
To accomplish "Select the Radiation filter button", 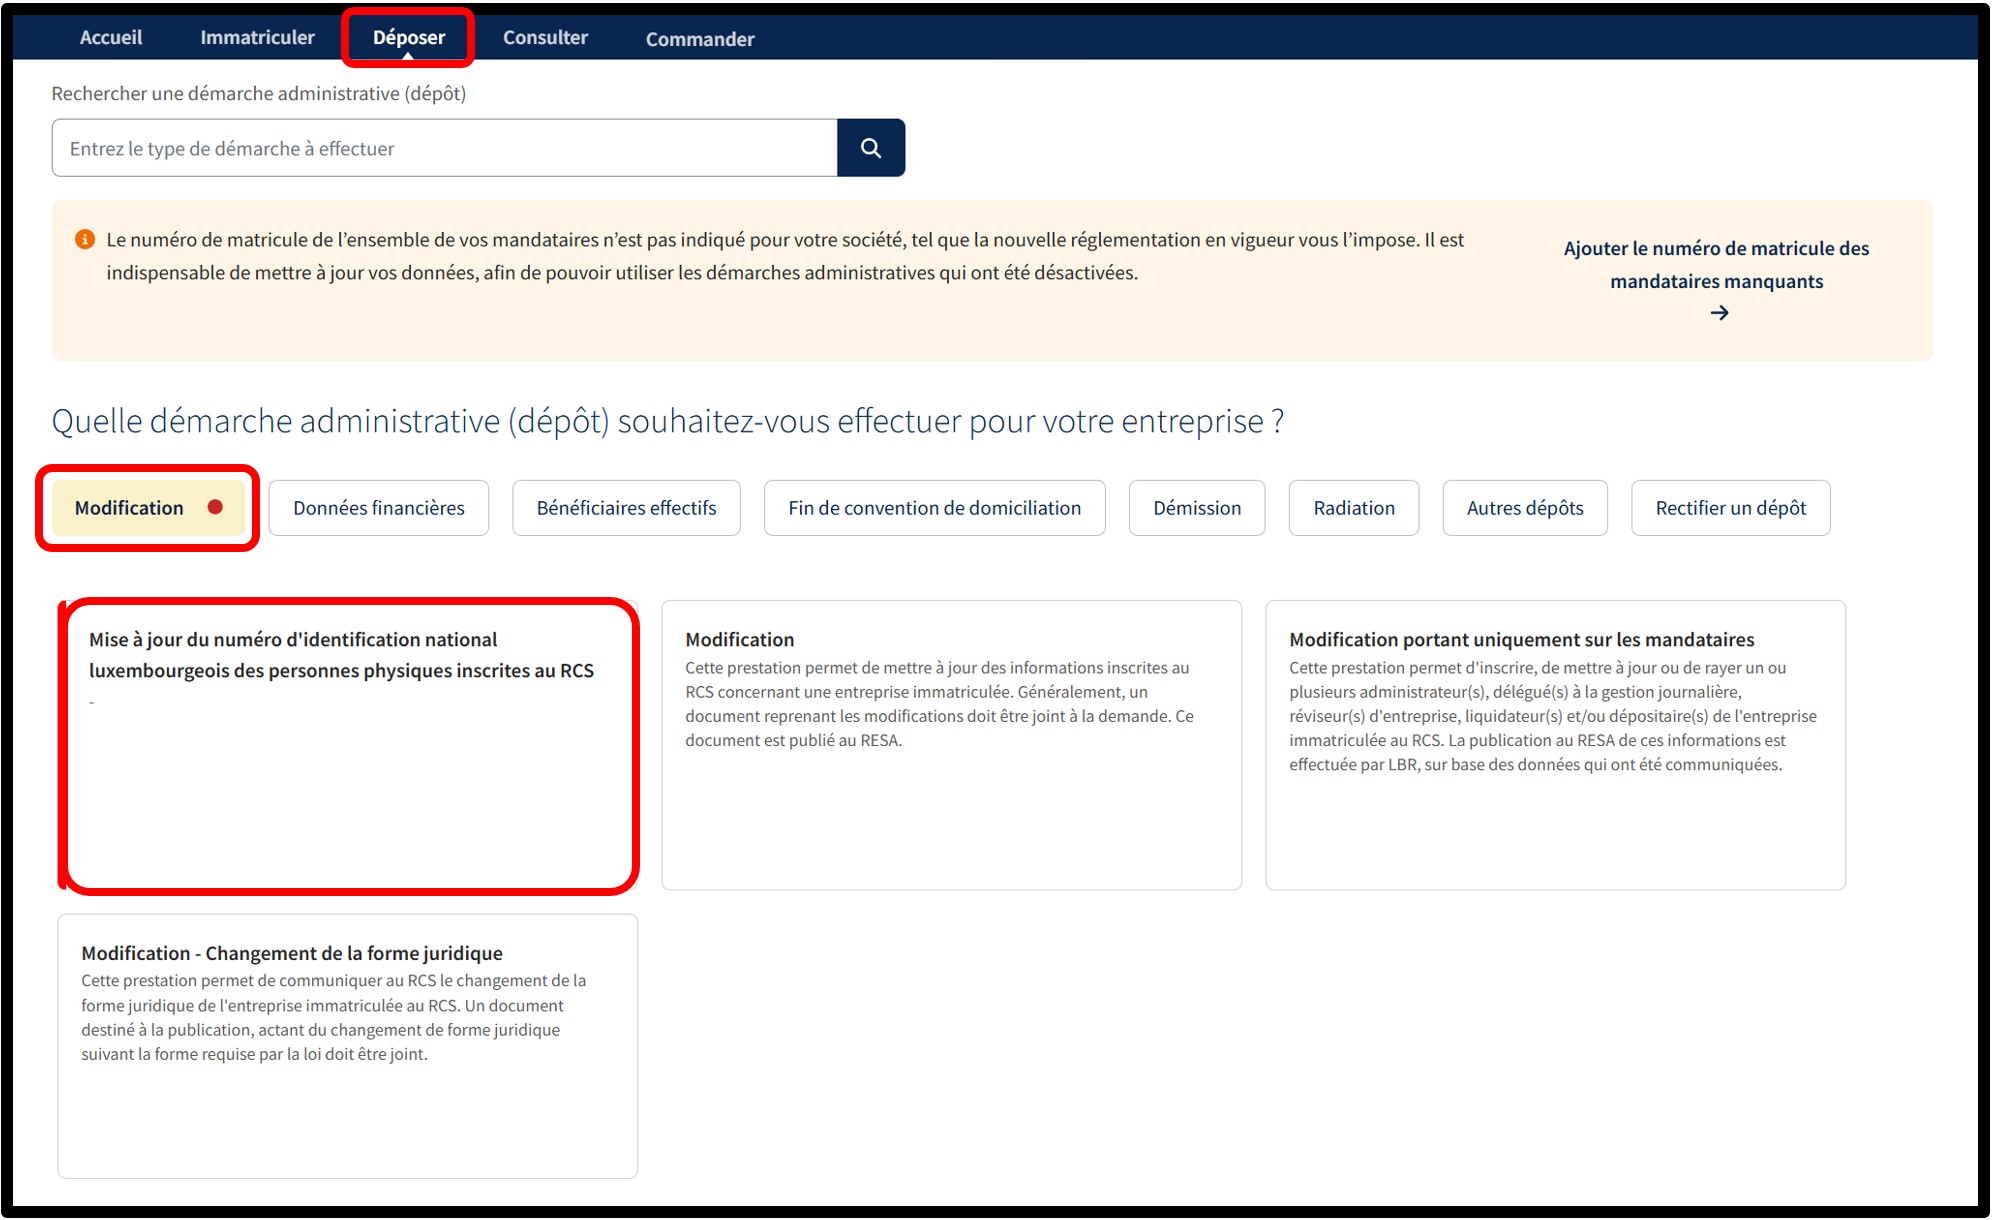I will 1353,508.
